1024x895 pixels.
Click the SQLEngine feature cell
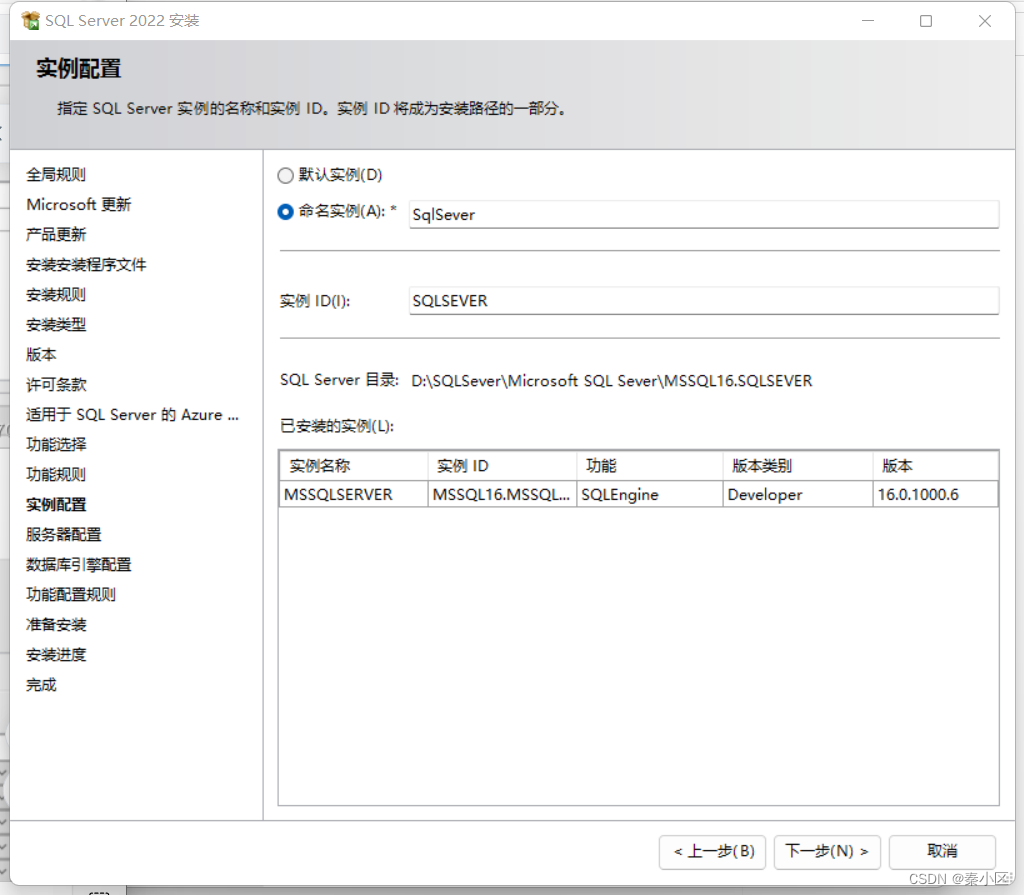650,495
